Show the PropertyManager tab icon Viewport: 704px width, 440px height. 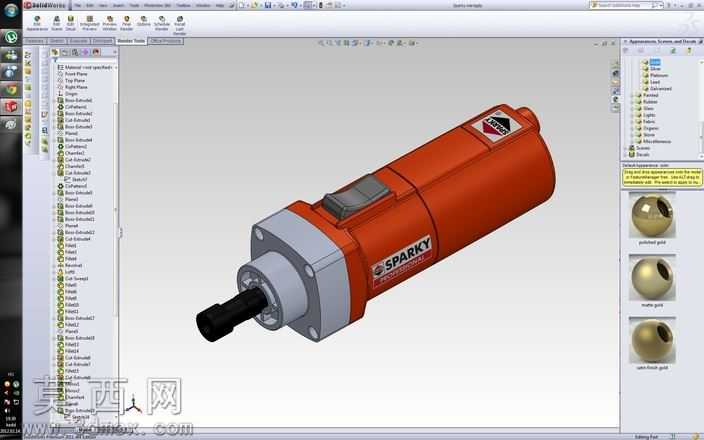click(x=65, y=53)
